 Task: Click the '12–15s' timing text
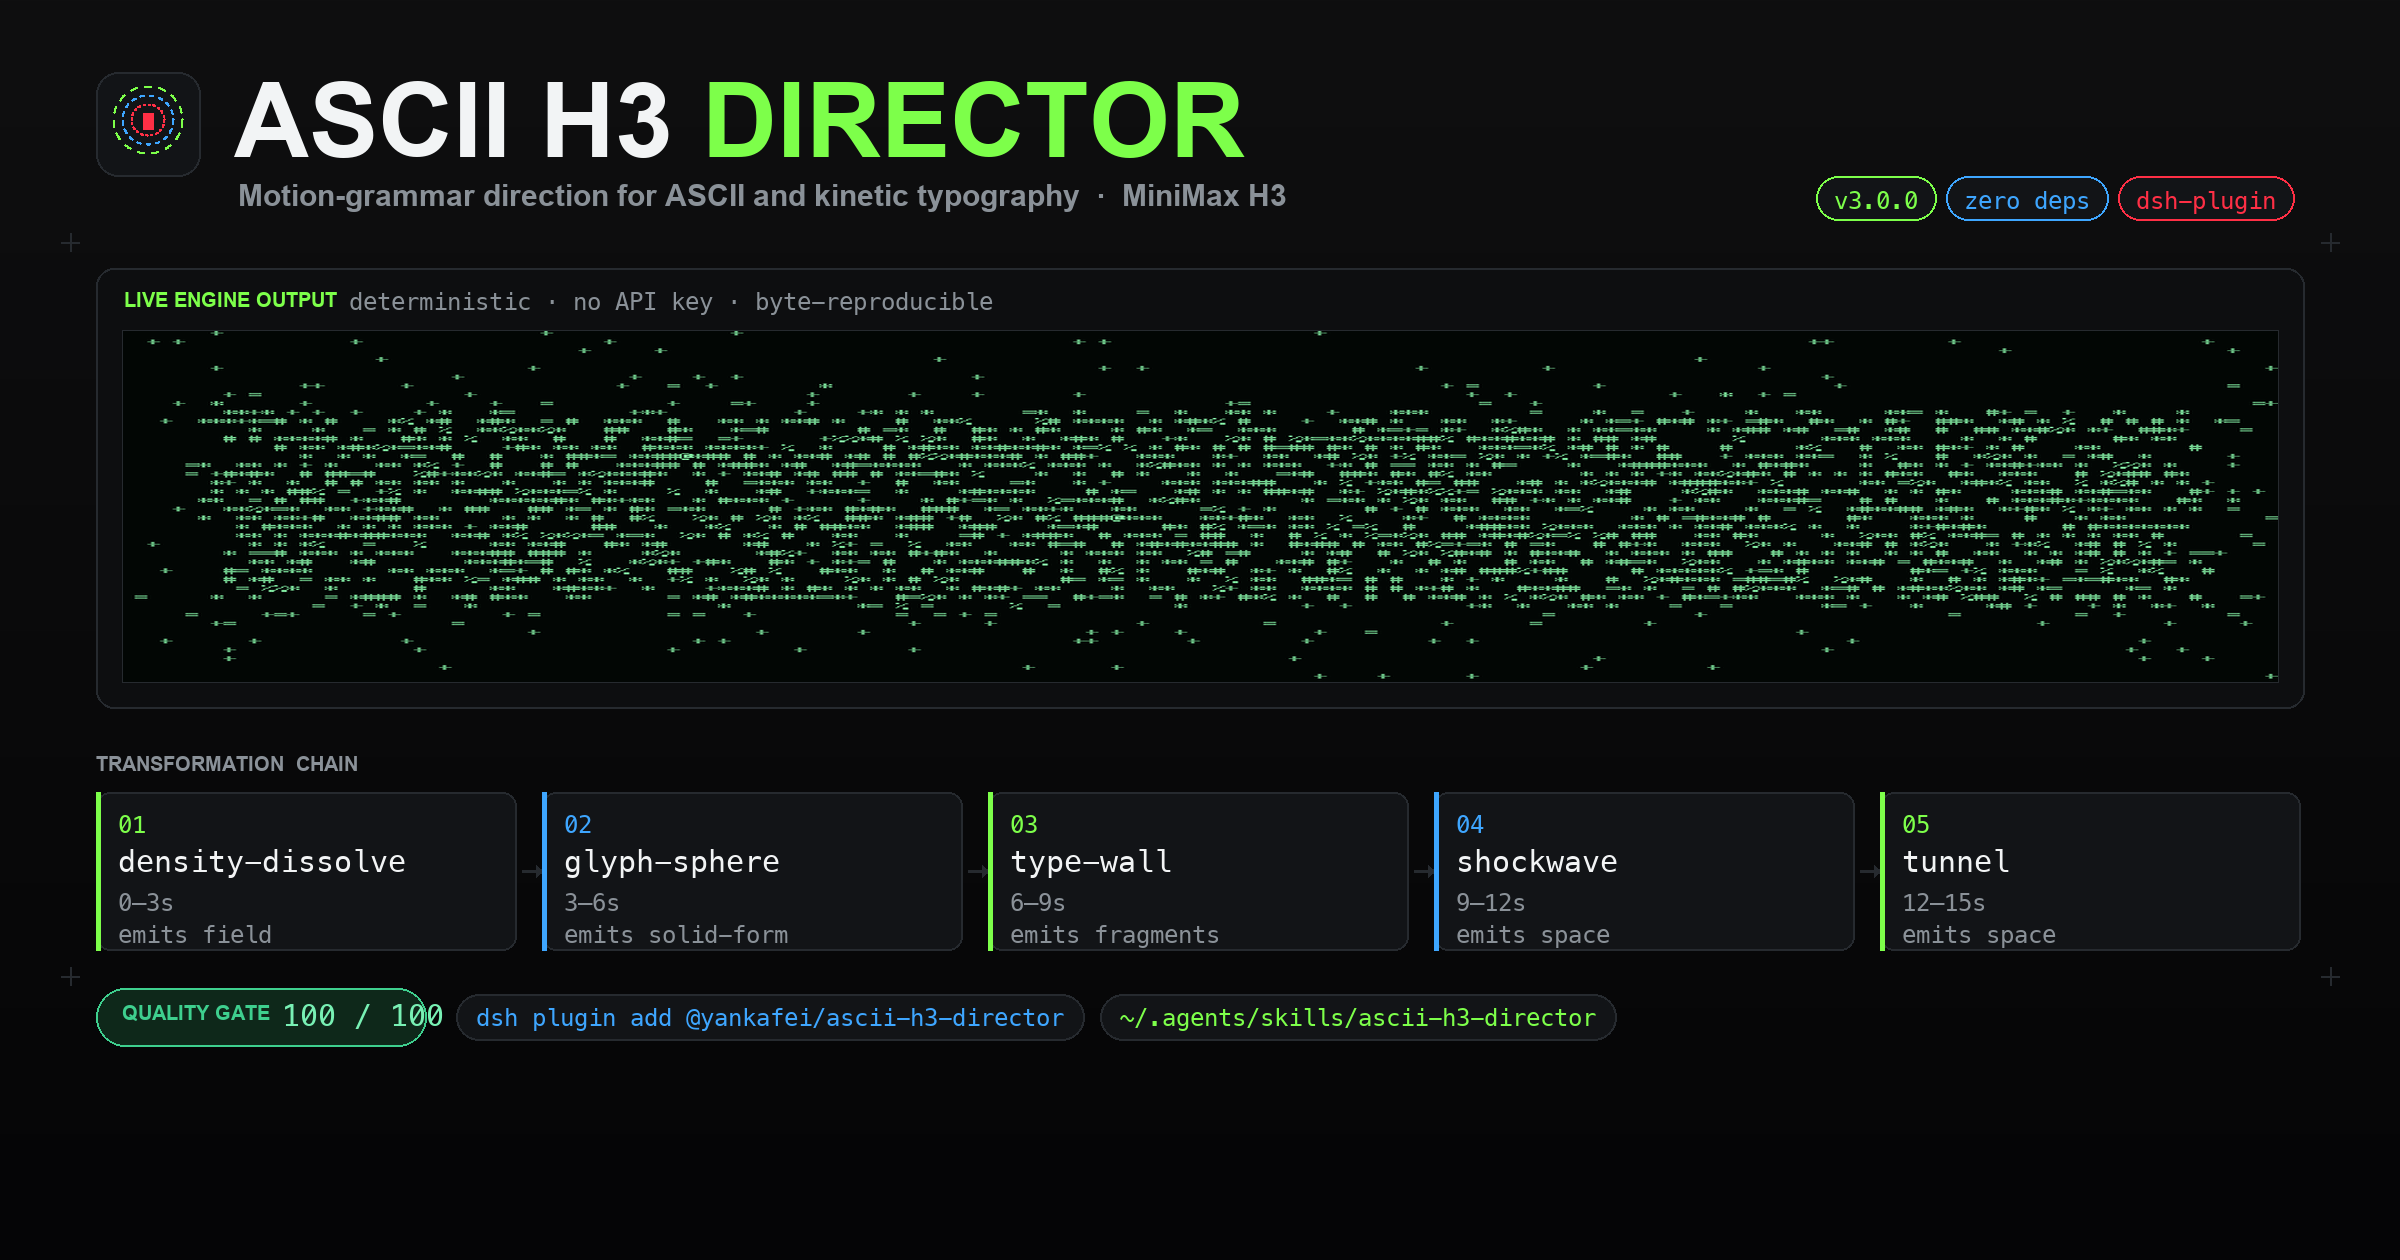[x=1943, y=903]
